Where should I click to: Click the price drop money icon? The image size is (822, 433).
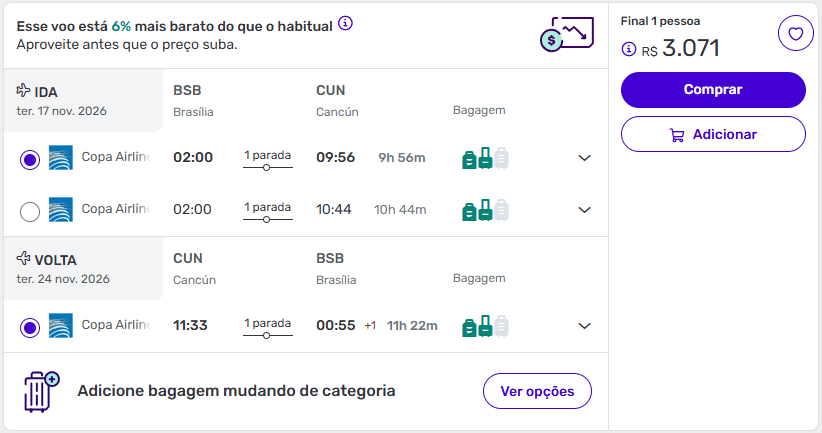point(561,35)
